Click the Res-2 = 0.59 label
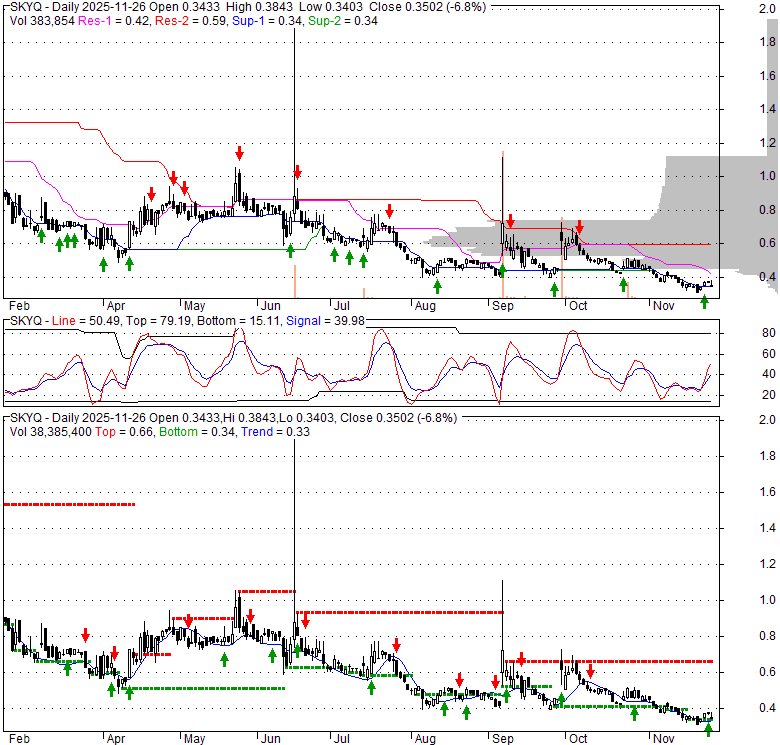780x745 pixels. point(191,21)
